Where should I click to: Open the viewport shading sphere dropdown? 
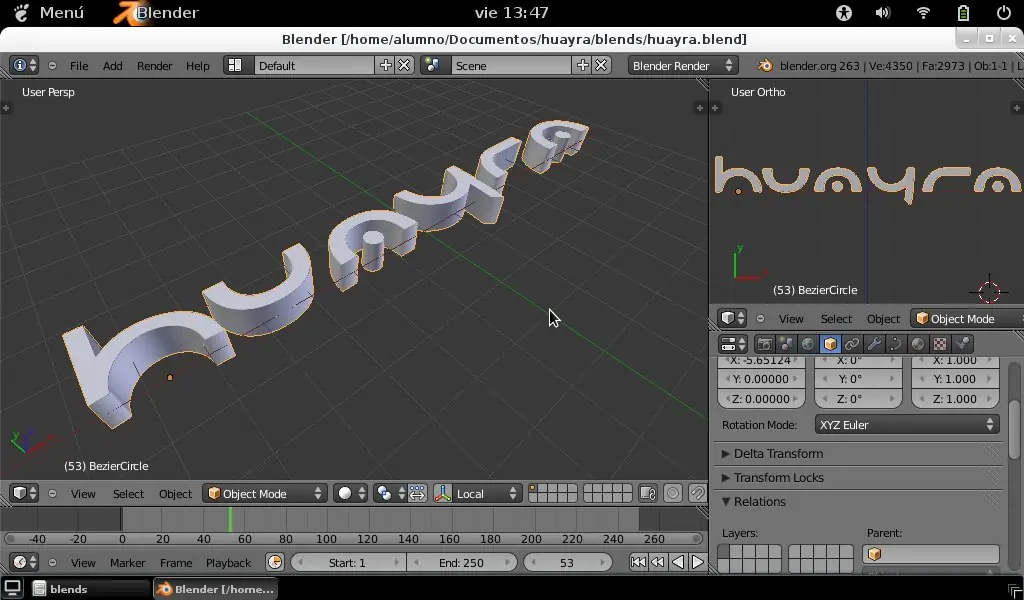click(x=350, y=493)
